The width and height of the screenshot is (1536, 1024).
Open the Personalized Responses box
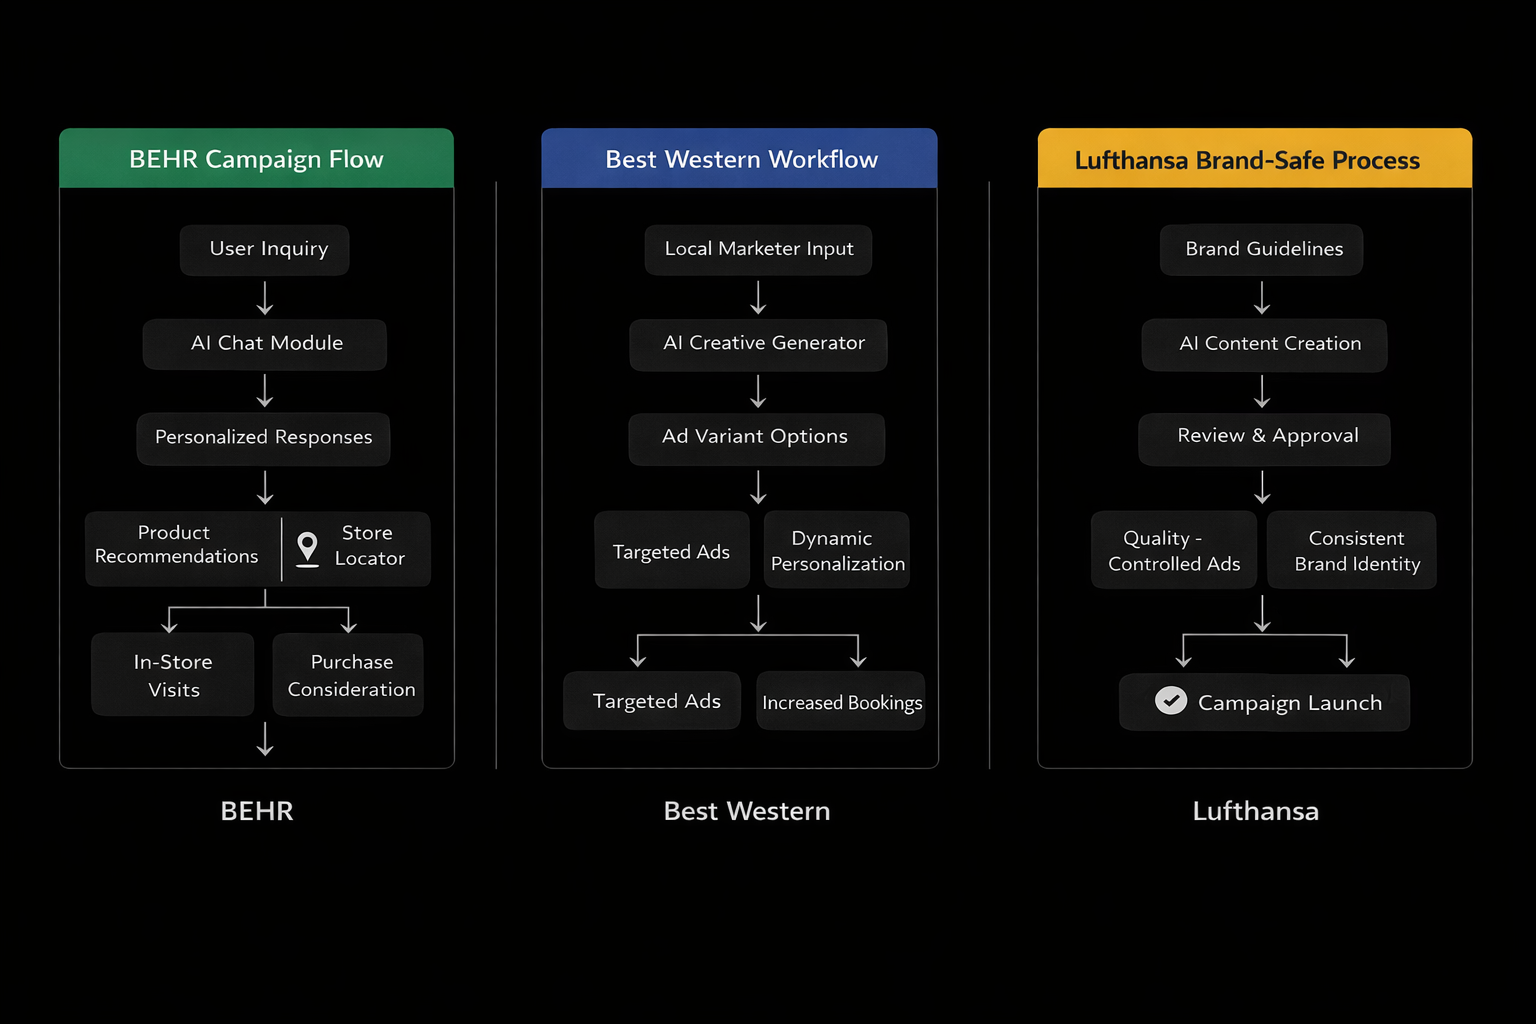coord(263,438)
